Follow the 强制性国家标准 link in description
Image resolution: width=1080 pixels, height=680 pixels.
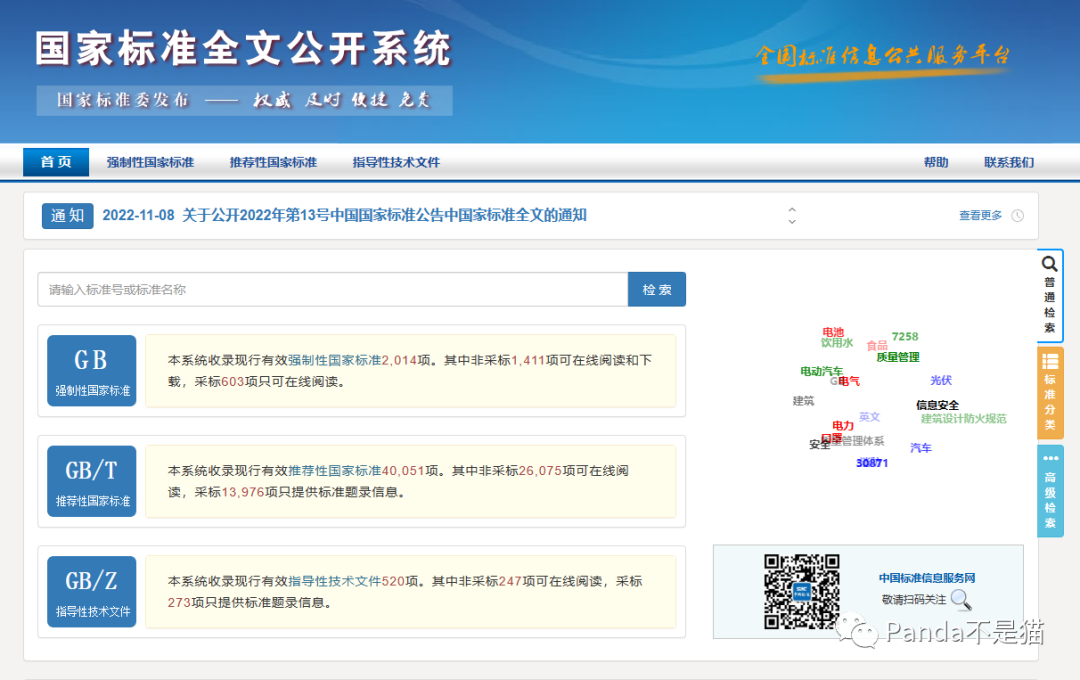pos(334,360)
